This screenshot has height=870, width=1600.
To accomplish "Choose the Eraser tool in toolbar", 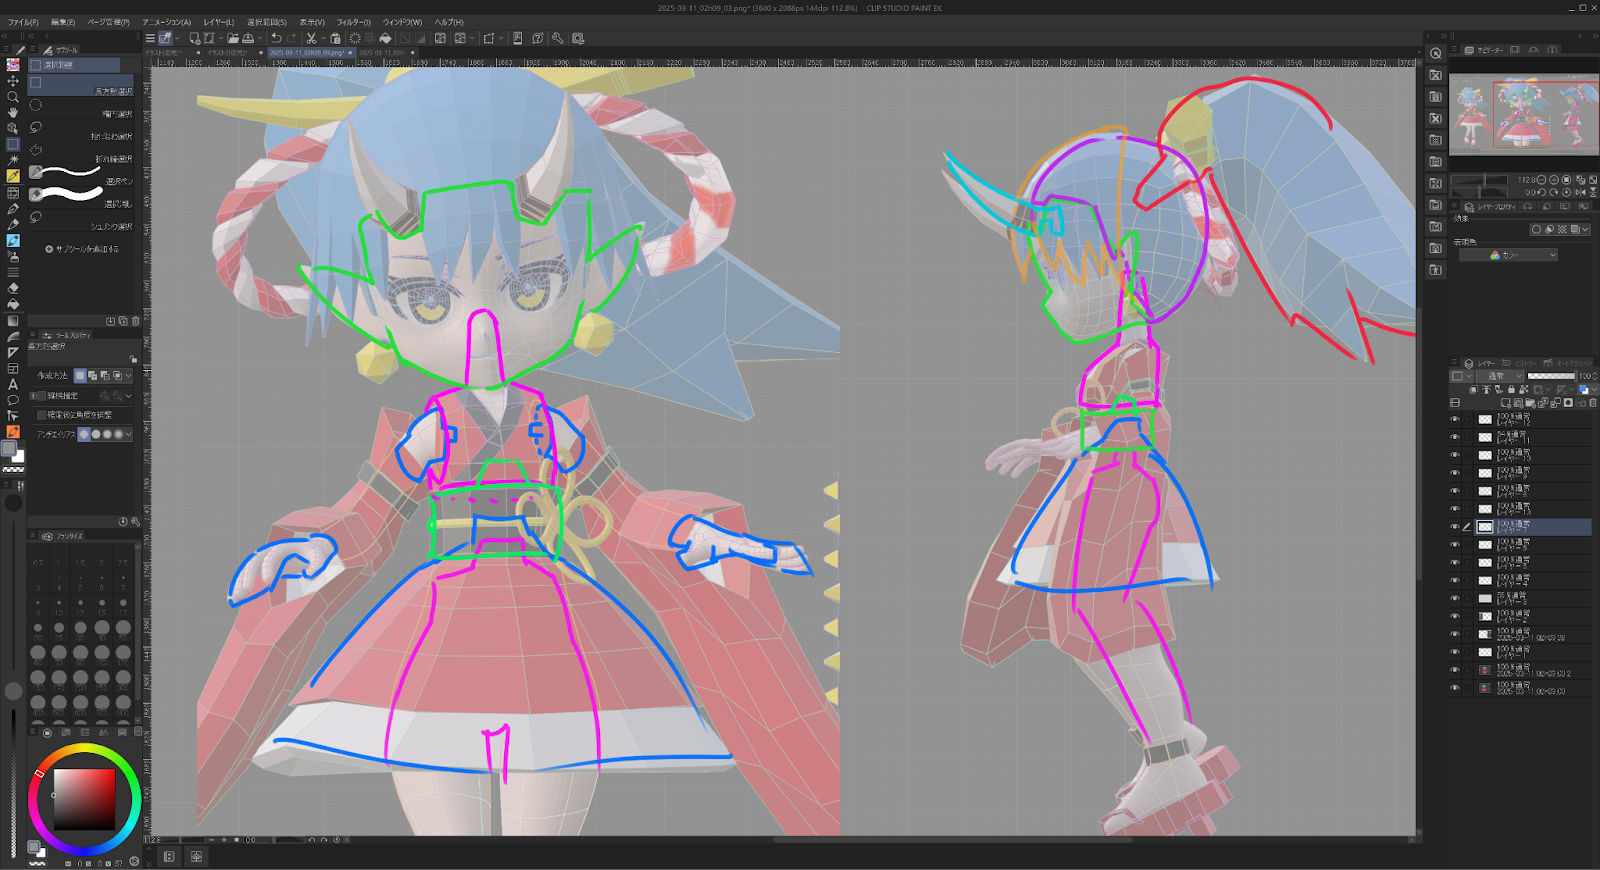I will (x=13, y=288).
